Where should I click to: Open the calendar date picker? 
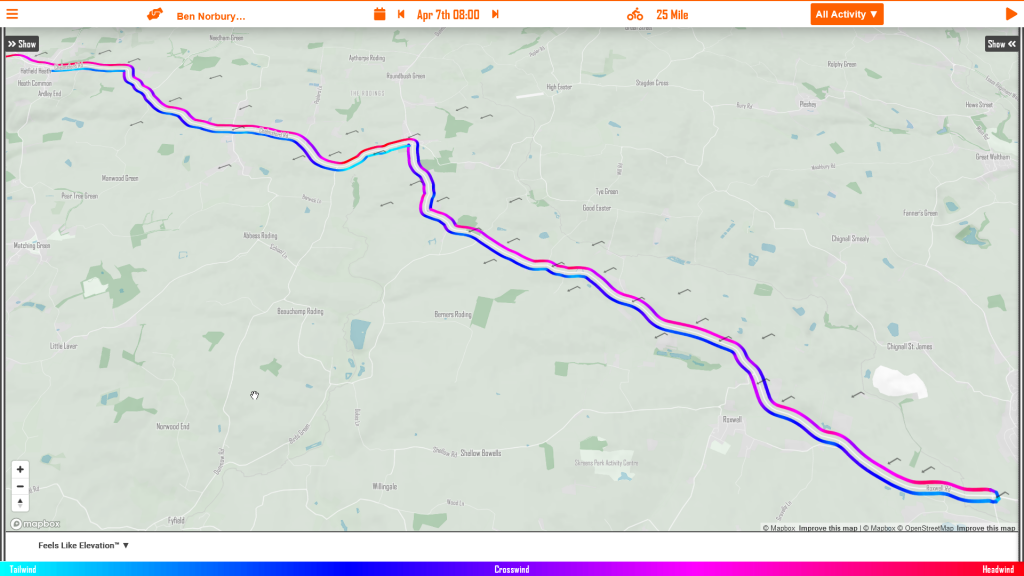[379, 14]
